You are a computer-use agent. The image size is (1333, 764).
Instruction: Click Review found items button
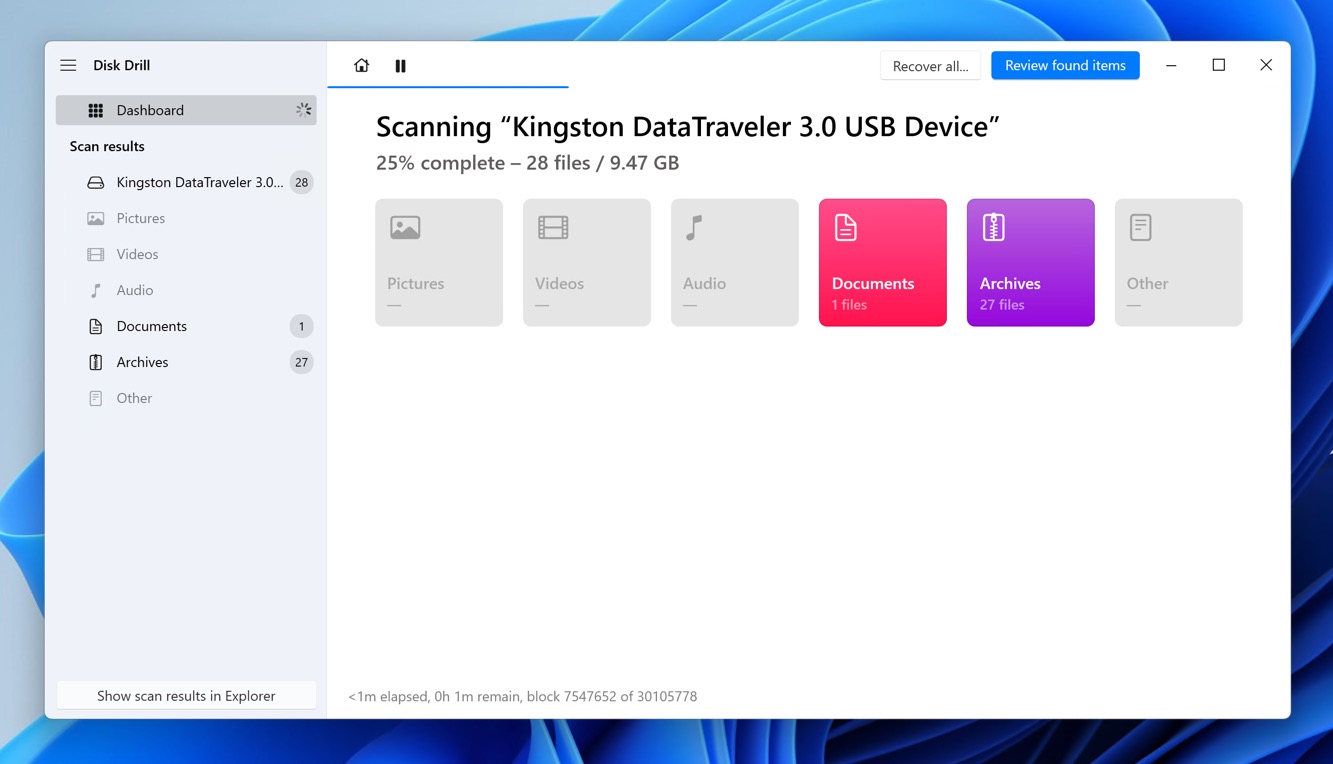(x=1065, y=66)
